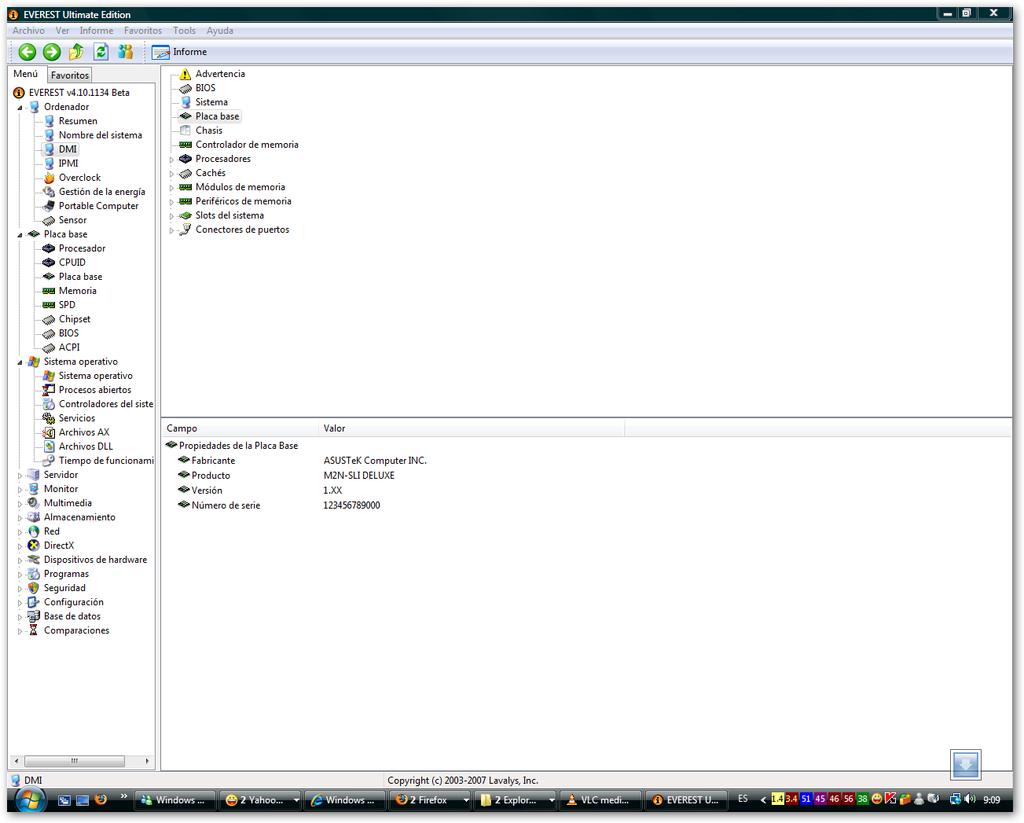This screenshot has height=823, width=1024.
Task: Collapse the Sistema operativo tree group
Action: click(20, 362)
